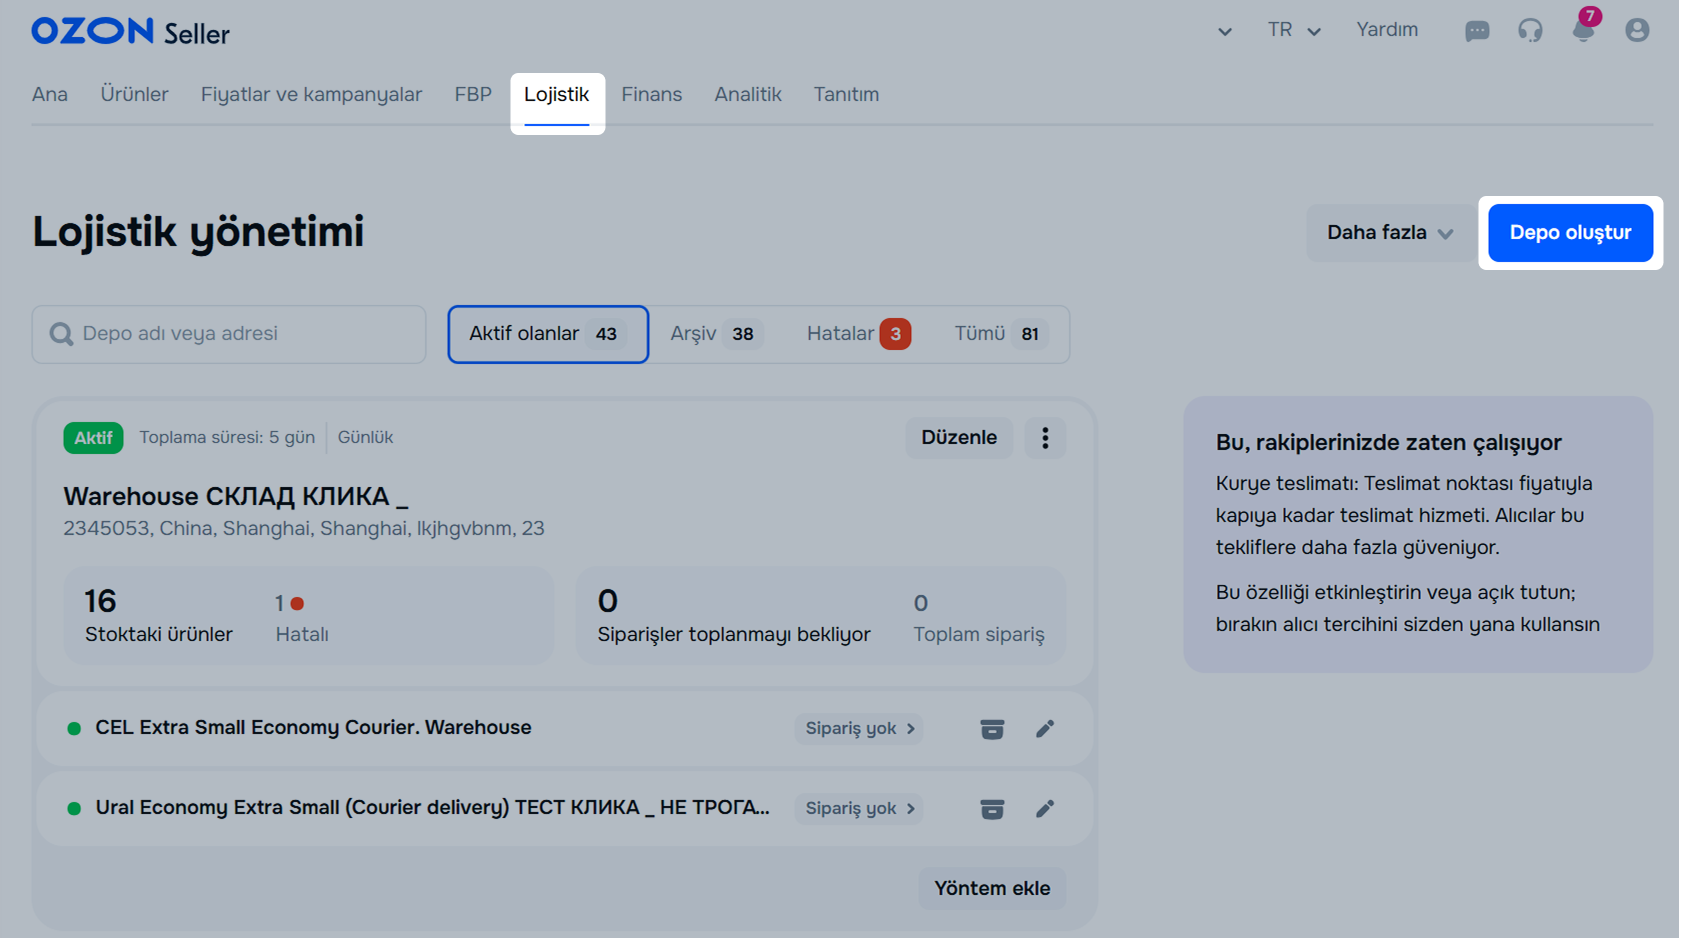Expand the TR language dropdown

tap(1294, 30)
